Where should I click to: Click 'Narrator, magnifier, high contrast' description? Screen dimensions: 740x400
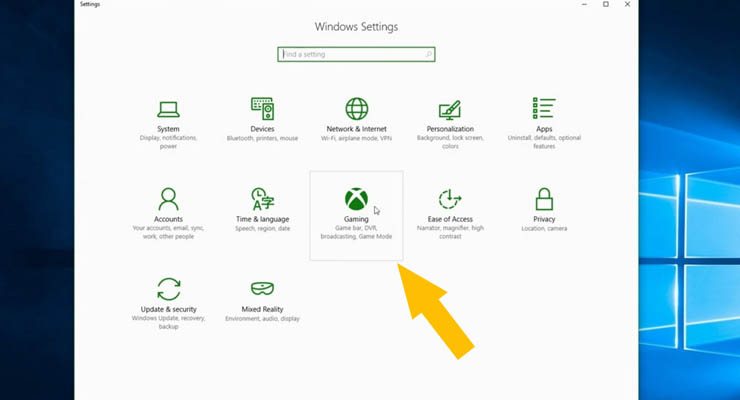tap(450, 232)
